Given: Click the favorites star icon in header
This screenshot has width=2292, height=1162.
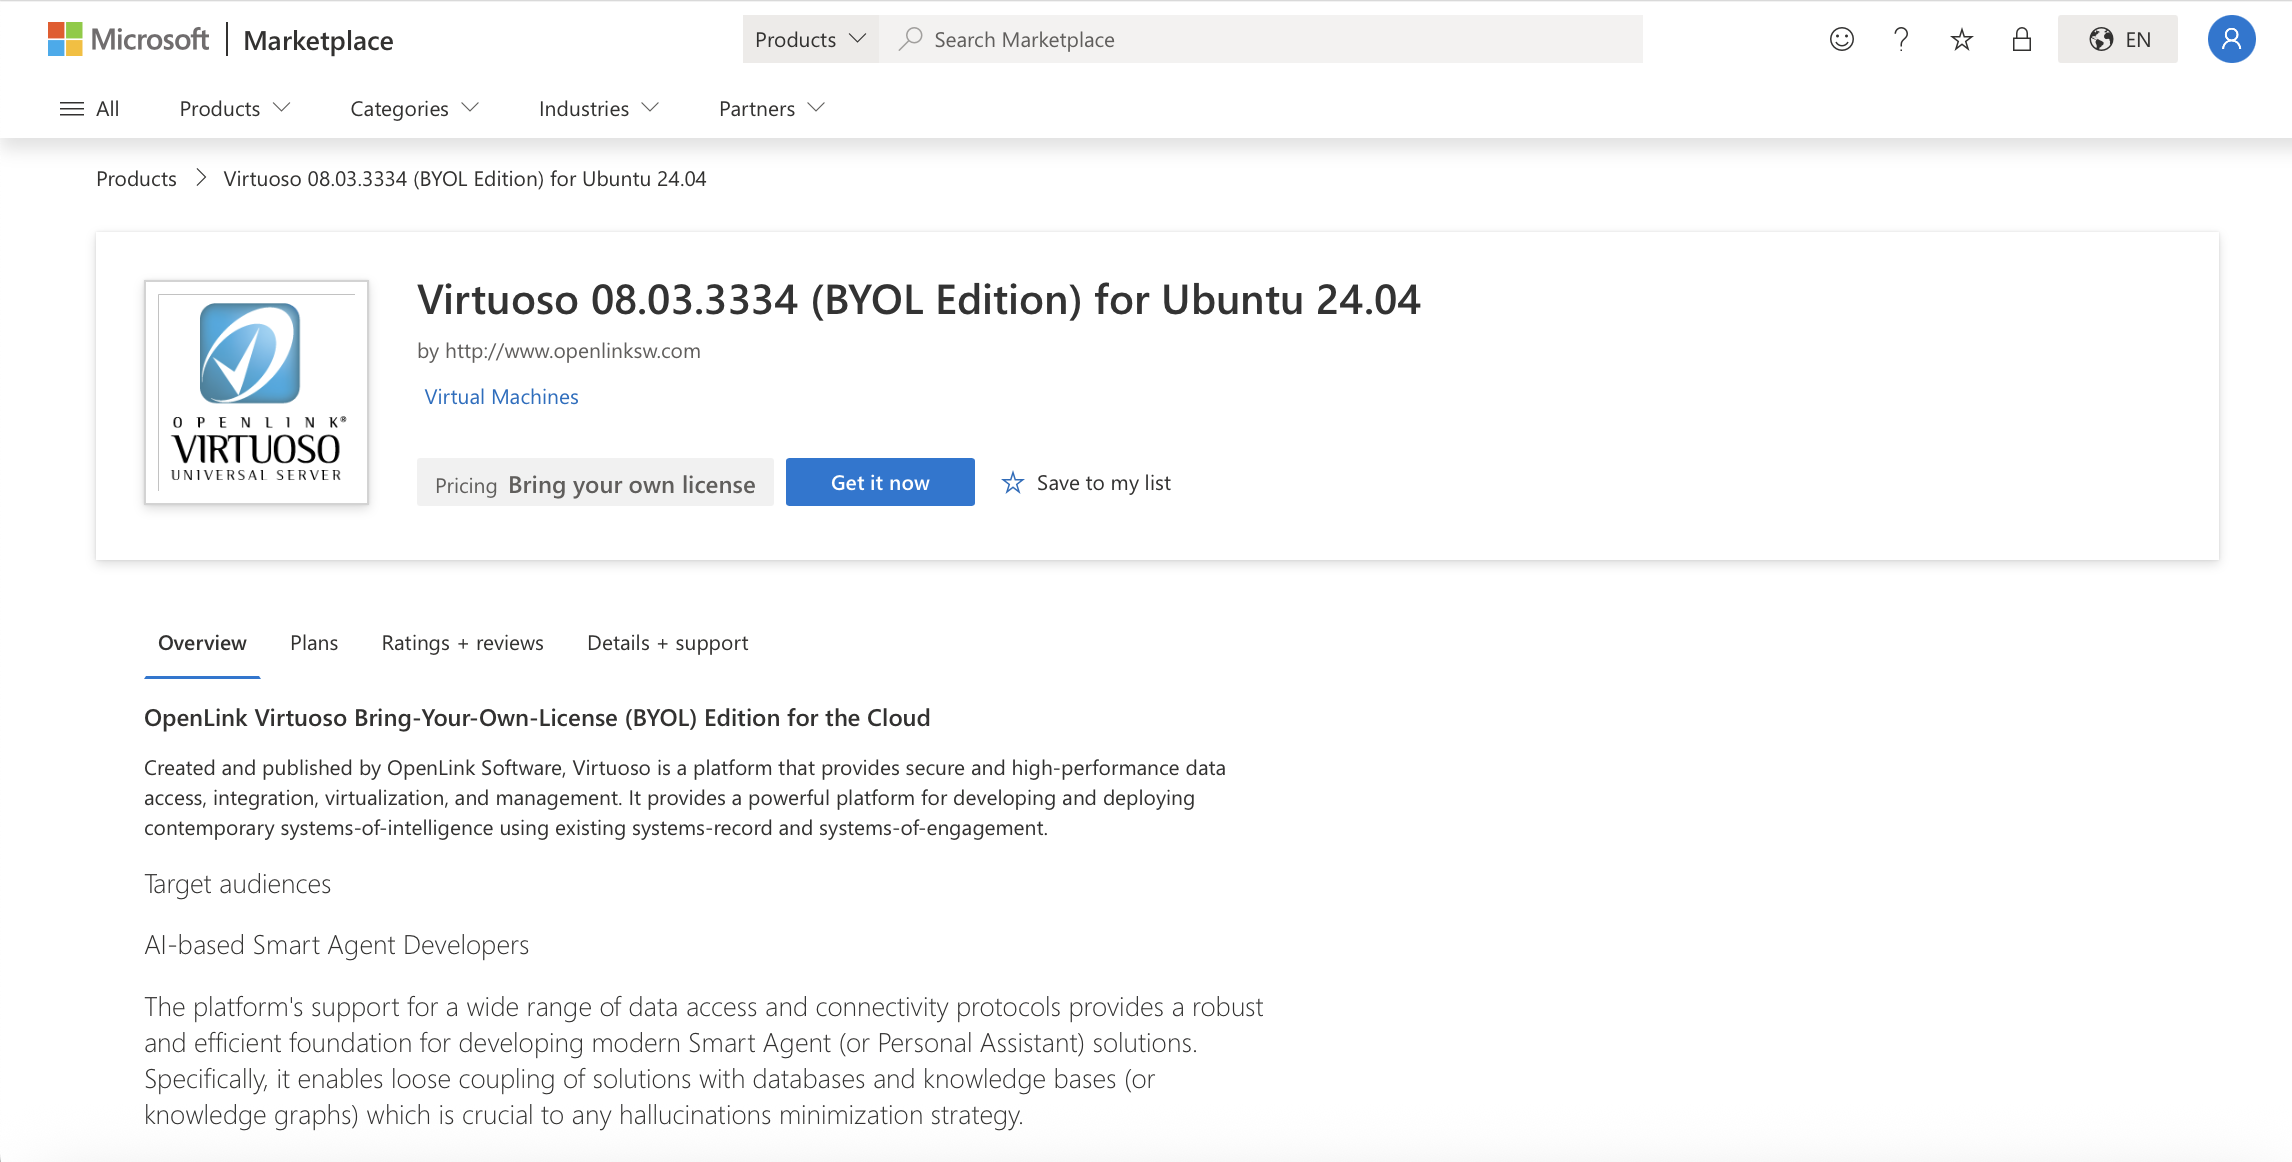Looking at the screenshot, I should click(1961, 39).
